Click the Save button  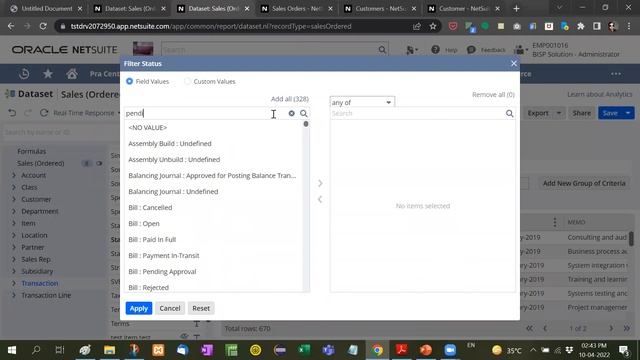(x=610, y=113)
